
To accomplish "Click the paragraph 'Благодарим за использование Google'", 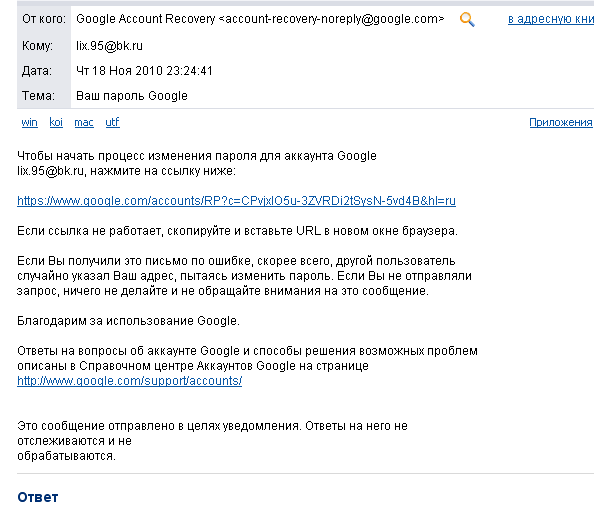I will [x=128, y=321].
